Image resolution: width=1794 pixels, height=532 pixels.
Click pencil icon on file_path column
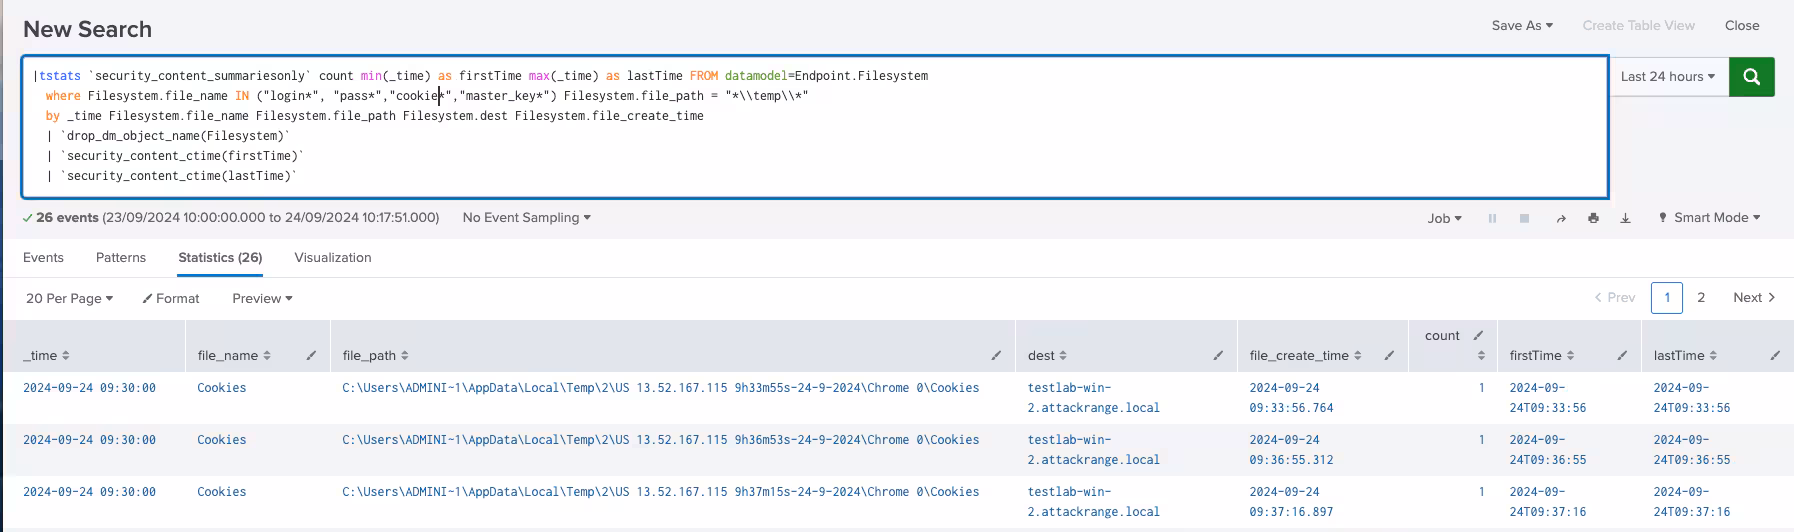[996, 355]
